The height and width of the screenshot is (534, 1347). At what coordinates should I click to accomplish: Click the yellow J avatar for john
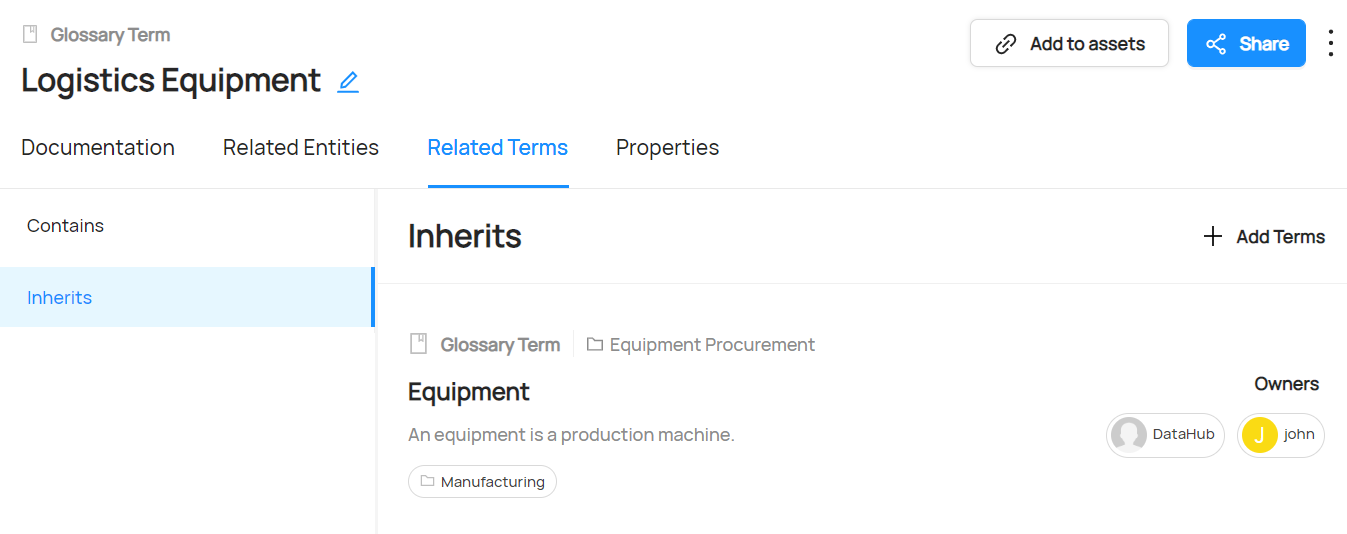[1259, 435]
